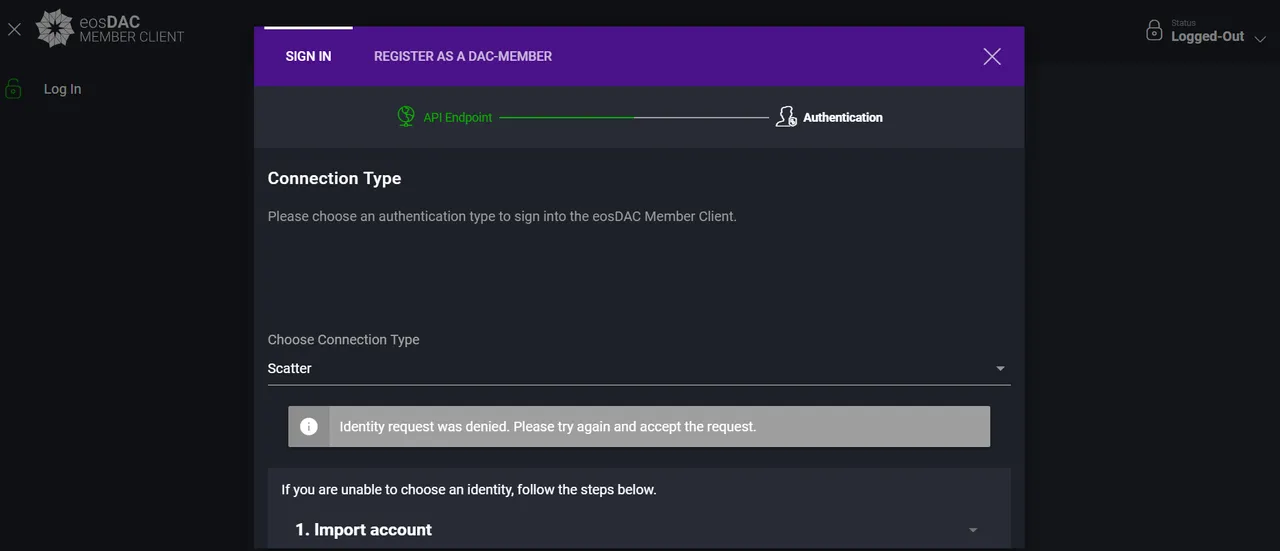Click the status lock icon at top right
1280x551 pixels.
pos(1154,31)
